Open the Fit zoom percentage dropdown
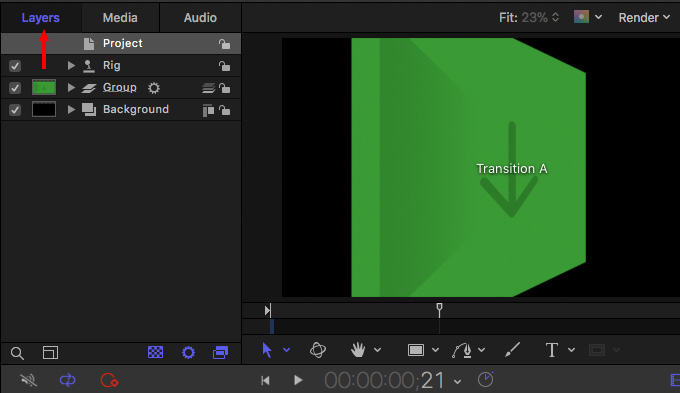Viewport: 680px width, 393px height. point(540,17)
